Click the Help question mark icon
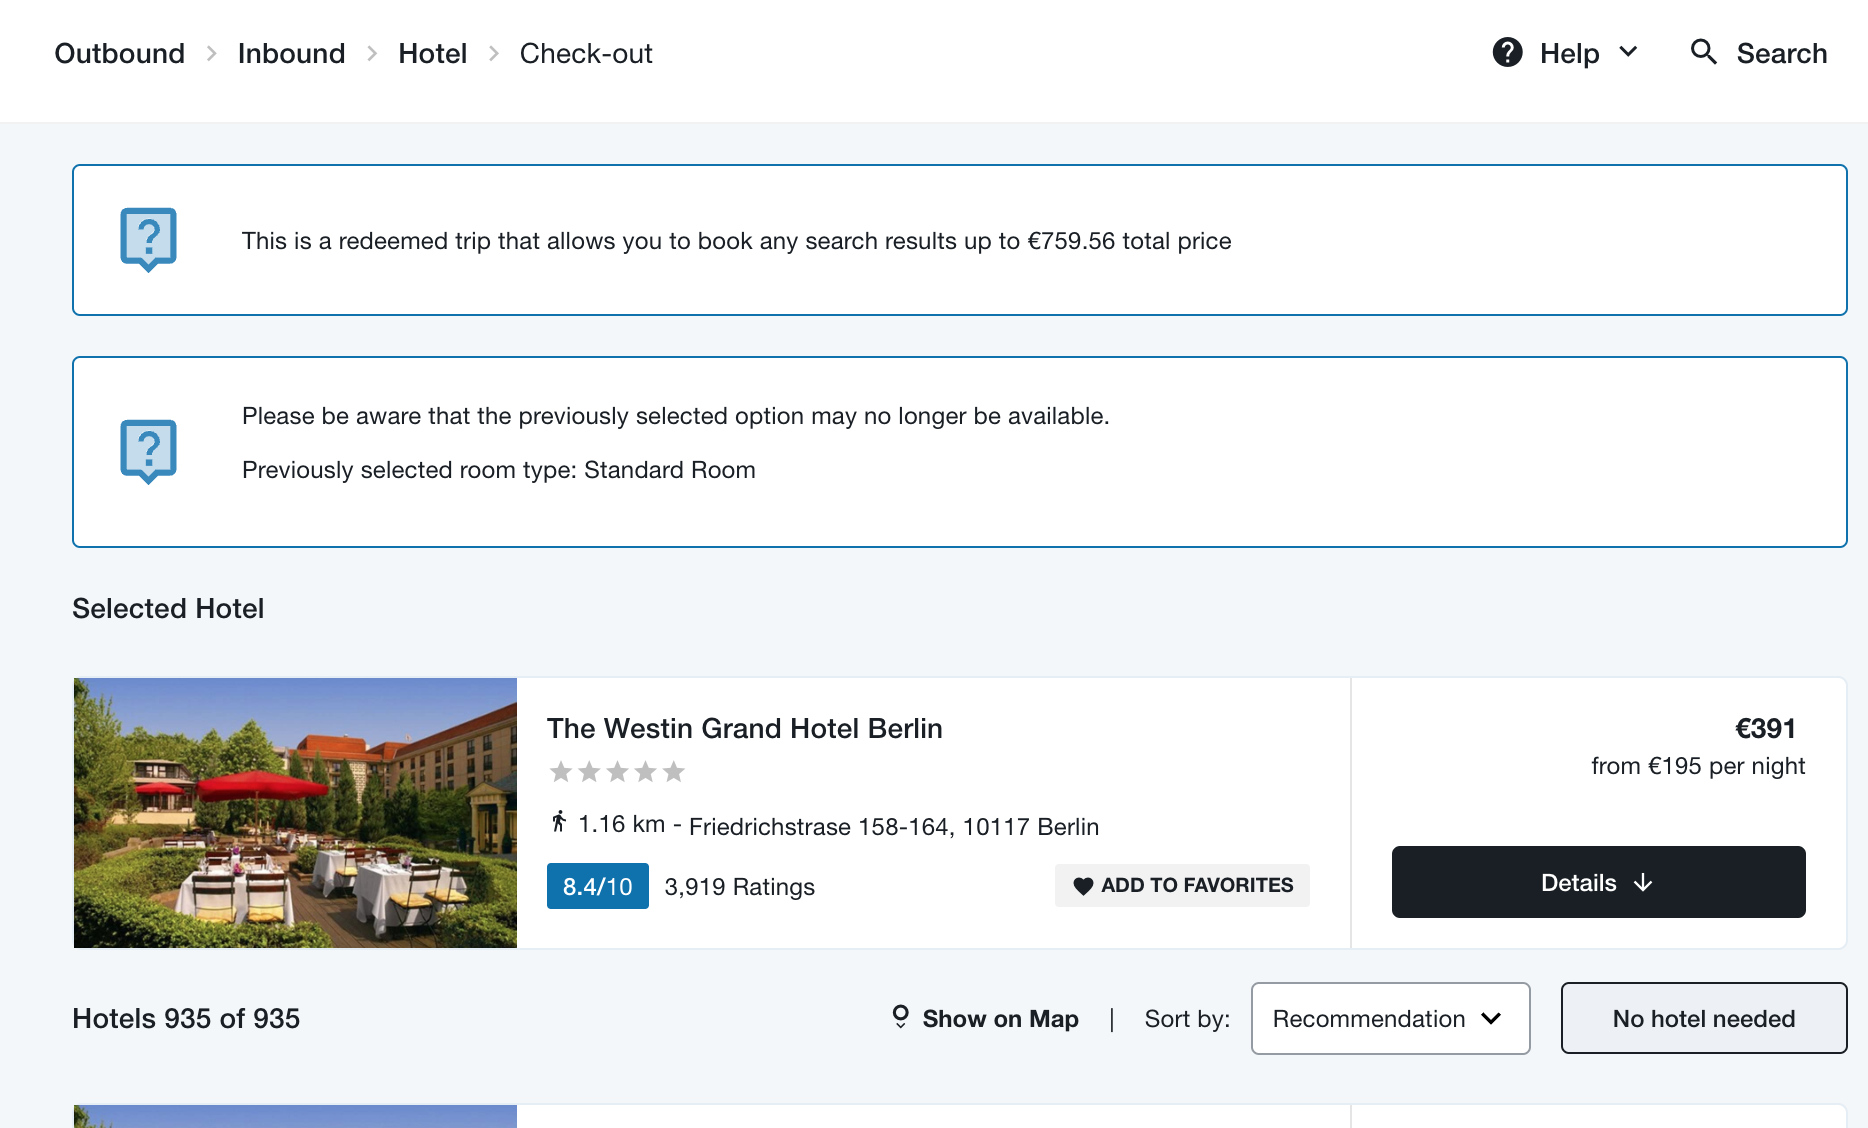1868x1128 pixels. click(x=1507, y=52)
